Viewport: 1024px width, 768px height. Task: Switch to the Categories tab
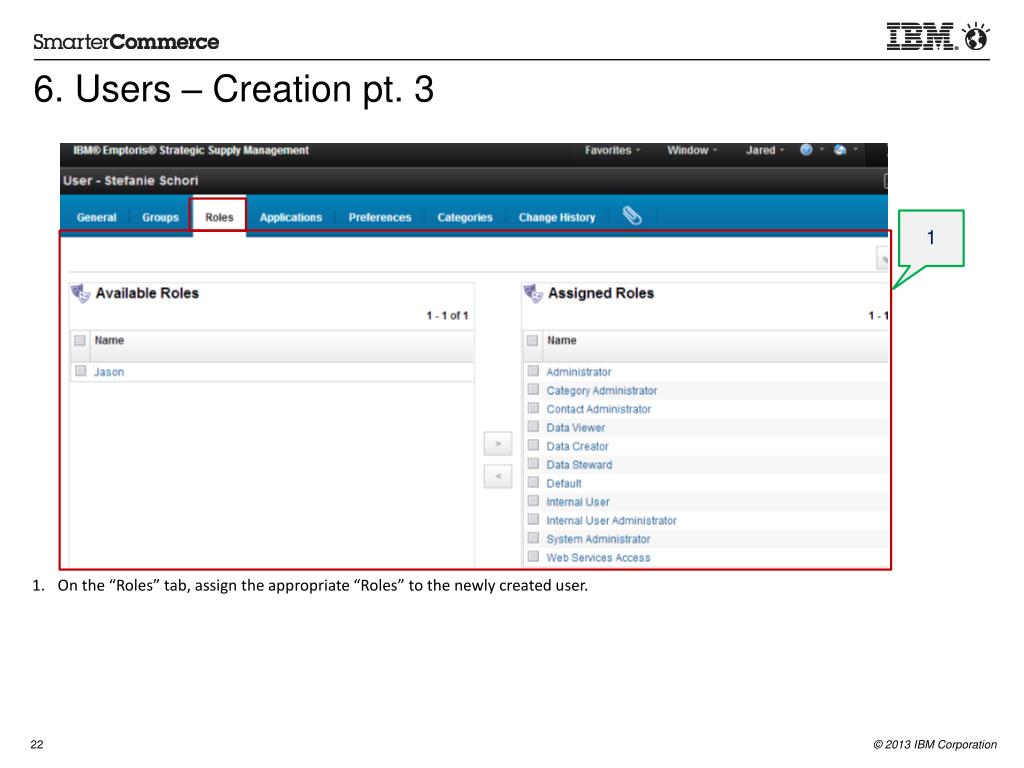coord(464,217)
